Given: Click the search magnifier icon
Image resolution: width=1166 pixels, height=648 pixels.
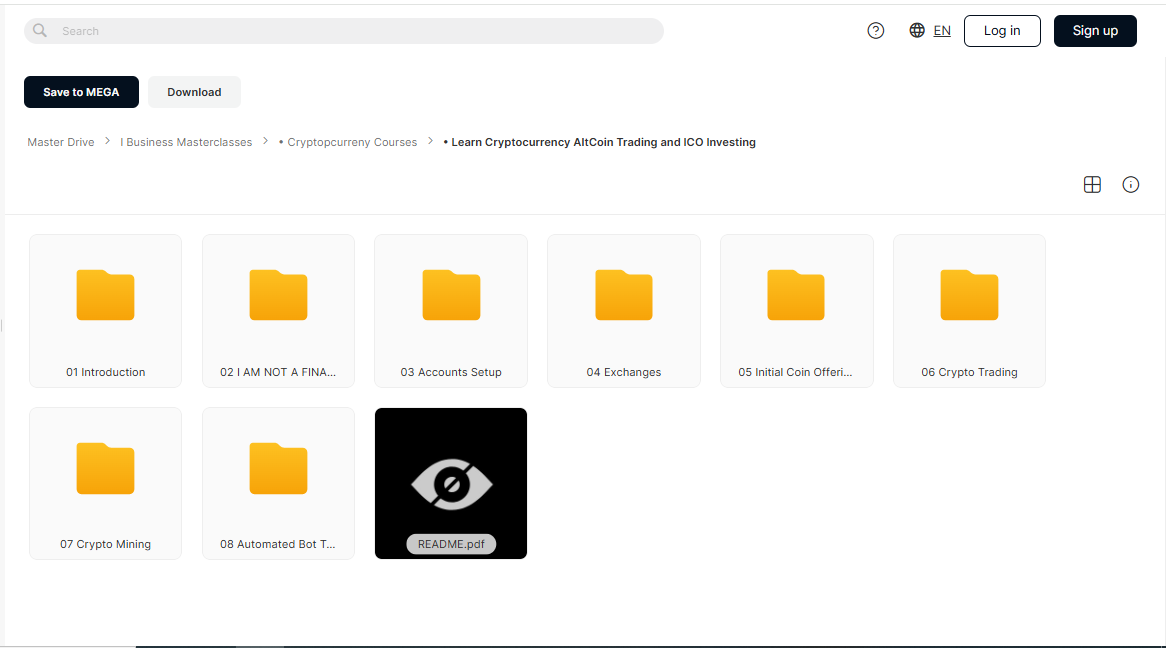Looking at the screenshot, I should (40, 31).
